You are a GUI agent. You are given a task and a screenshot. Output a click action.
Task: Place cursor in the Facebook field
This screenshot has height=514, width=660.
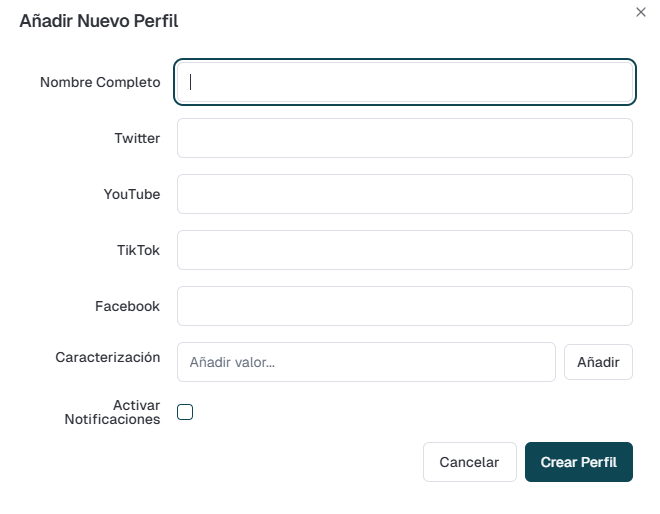click(x=405, y=306)
